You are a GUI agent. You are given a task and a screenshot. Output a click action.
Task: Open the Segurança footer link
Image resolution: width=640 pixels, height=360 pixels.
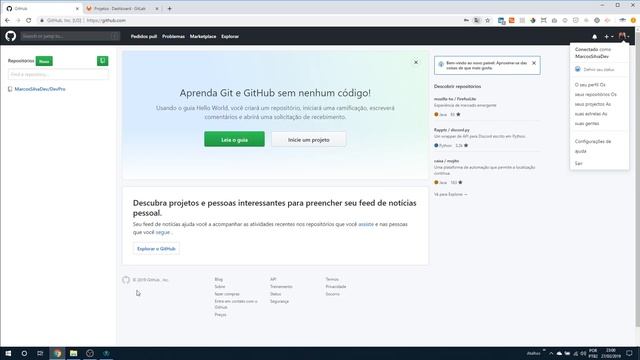click(280, 302)
